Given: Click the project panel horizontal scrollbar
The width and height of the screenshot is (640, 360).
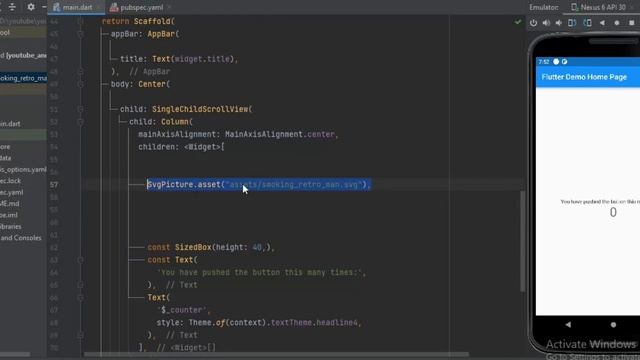Looking at the screenshot, I should [x=15, y=354].
